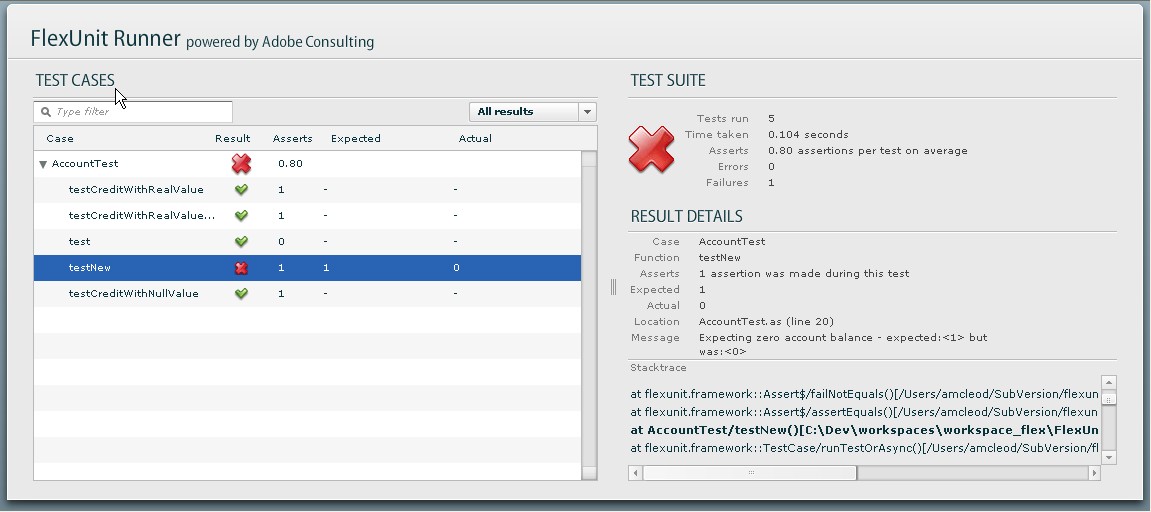This screenshot has width=1151, height=512.
Task: Select the AccountTest suite row
Action: 307,164
